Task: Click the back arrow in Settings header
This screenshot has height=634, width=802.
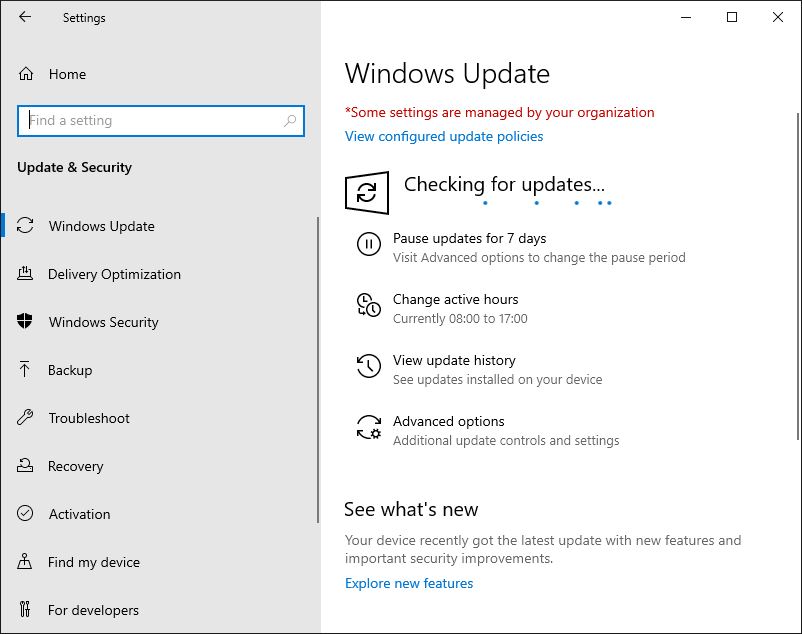Action: [25, 17]
